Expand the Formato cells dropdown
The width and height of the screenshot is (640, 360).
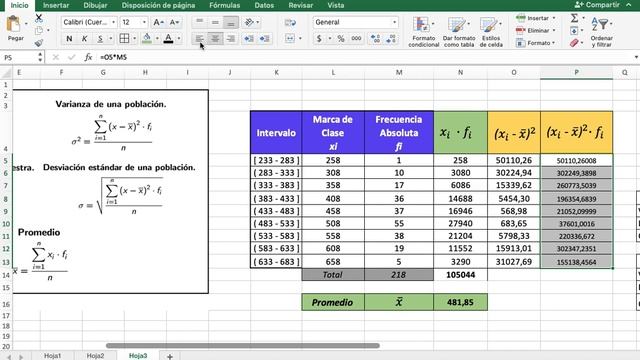pos(553,42)
